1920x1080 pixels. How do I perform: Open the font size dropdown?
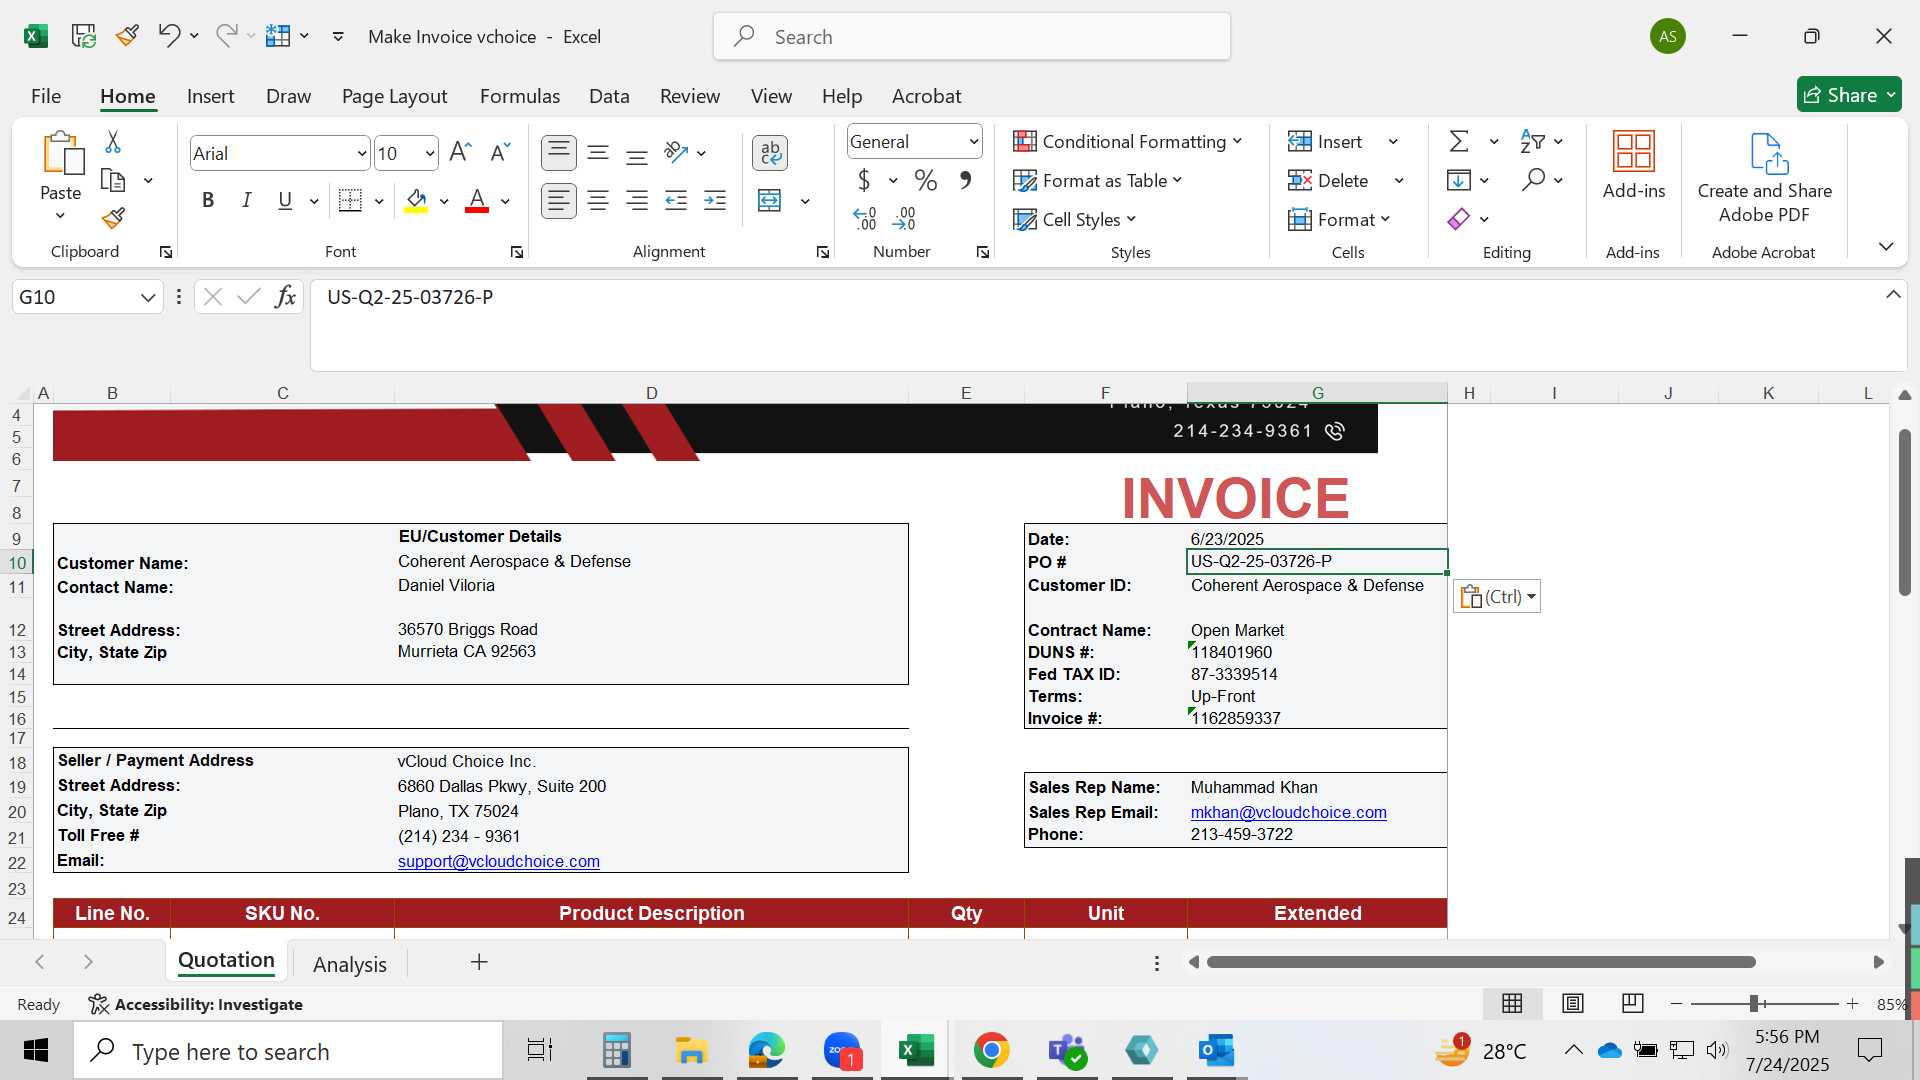[x=430, y=153]
